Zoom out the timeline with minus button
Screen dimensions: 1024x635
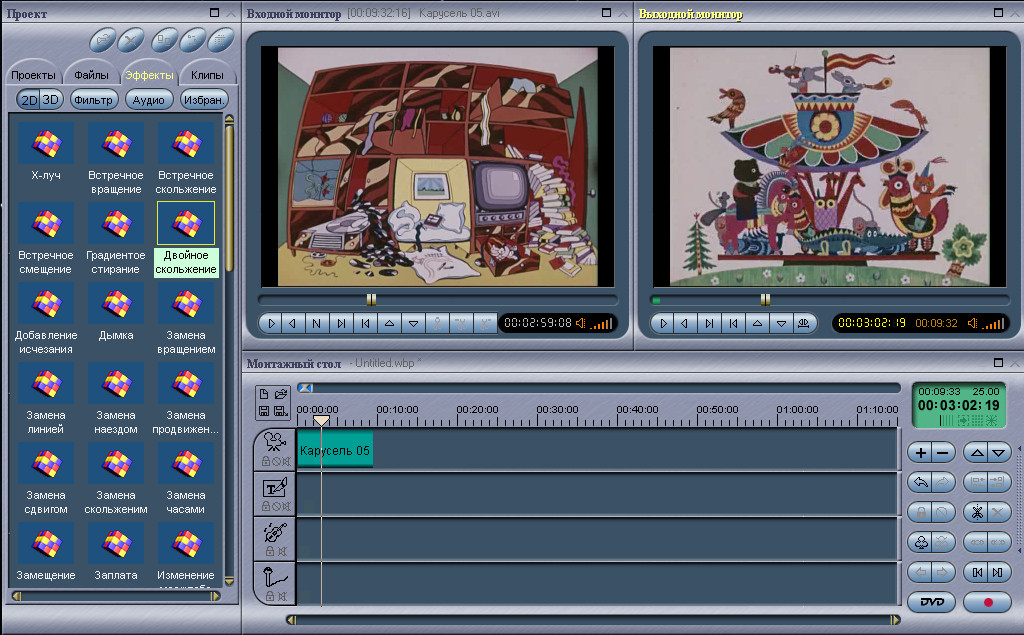click(943, 453)
